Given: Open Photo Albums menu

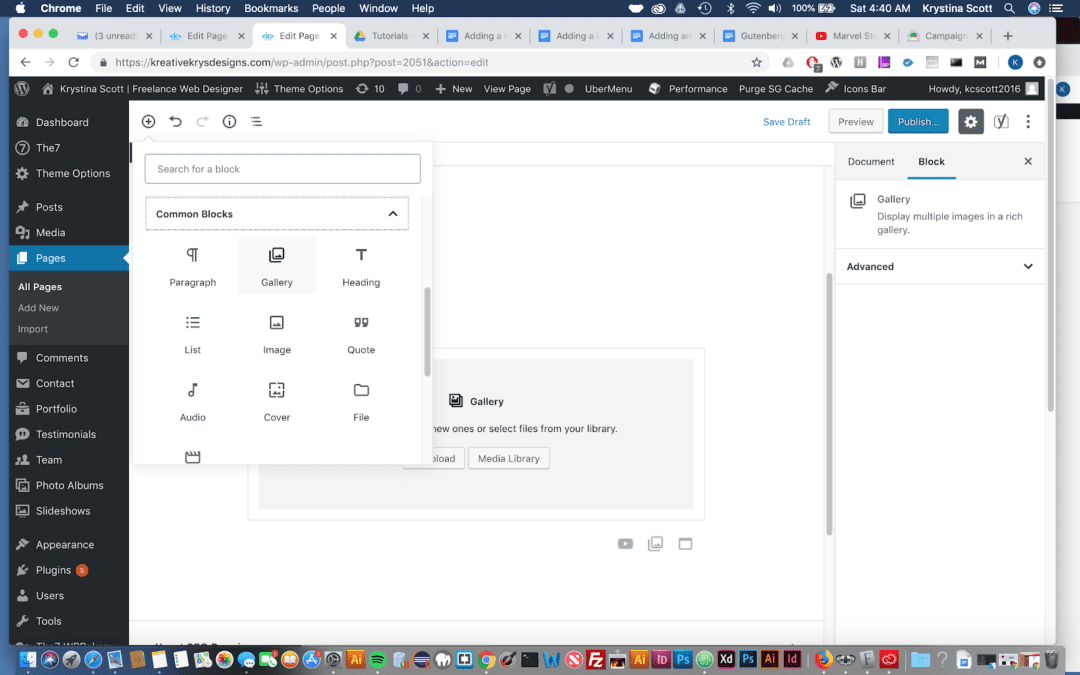Looking at the screenshot, I should click(68, 485).
